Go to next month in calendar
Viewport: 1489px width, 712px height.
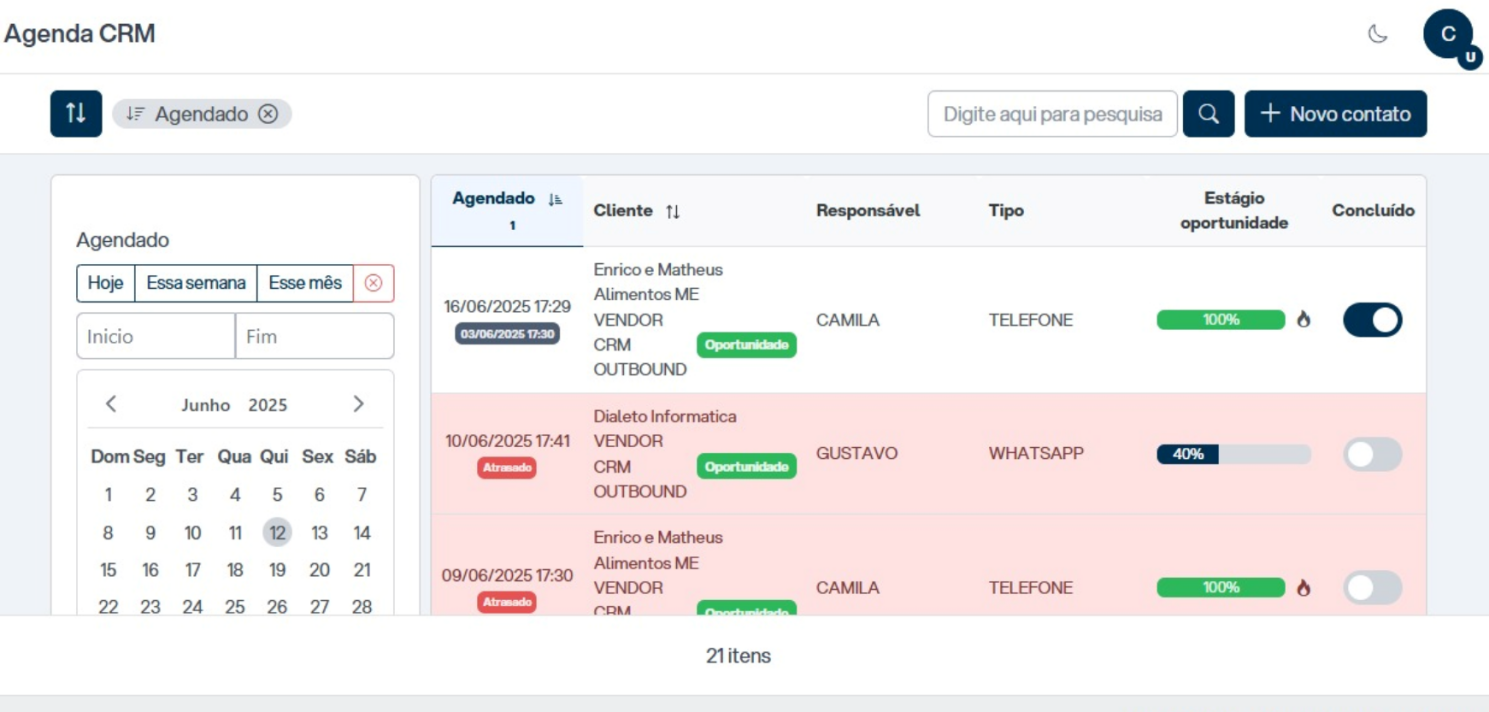[x=358, y=404]
